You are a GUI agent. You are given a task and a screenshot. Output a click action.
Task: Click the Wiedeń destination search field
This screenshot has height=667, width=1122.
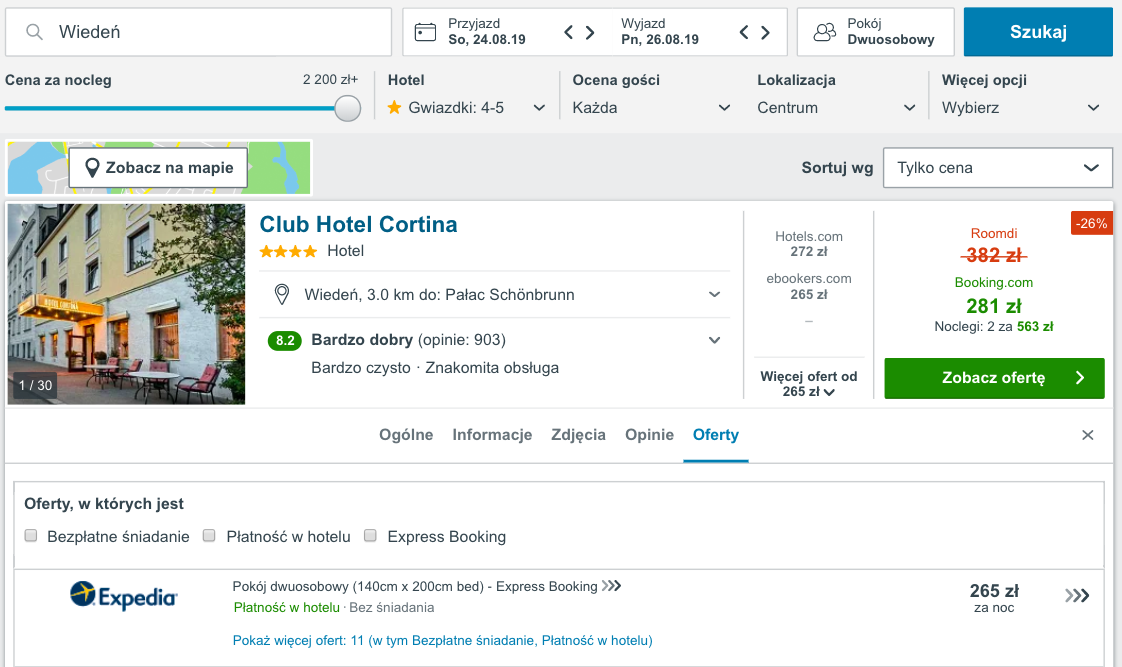tap(198, 32)
